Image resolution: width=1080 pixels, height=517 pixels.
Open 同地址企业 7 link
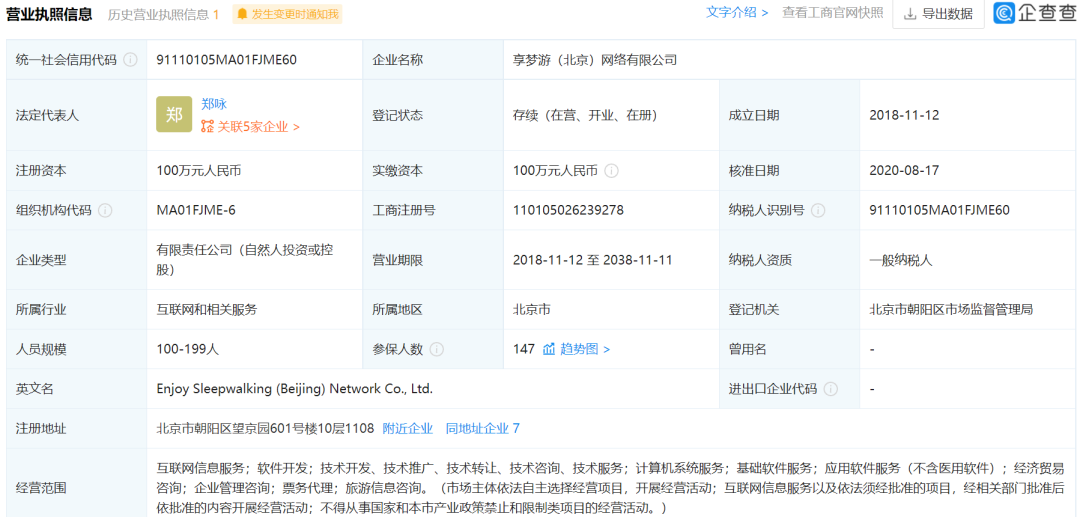[x=483, y=428]
